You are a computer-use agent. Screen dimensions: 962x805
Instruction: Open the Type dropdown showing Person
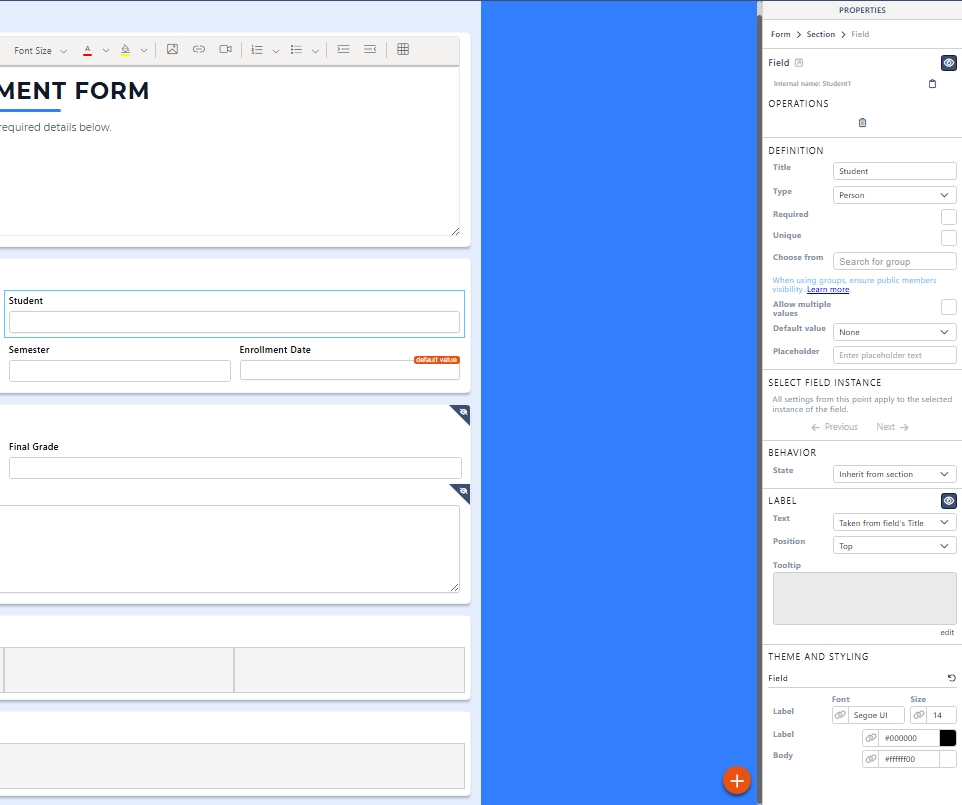[894, 195]
